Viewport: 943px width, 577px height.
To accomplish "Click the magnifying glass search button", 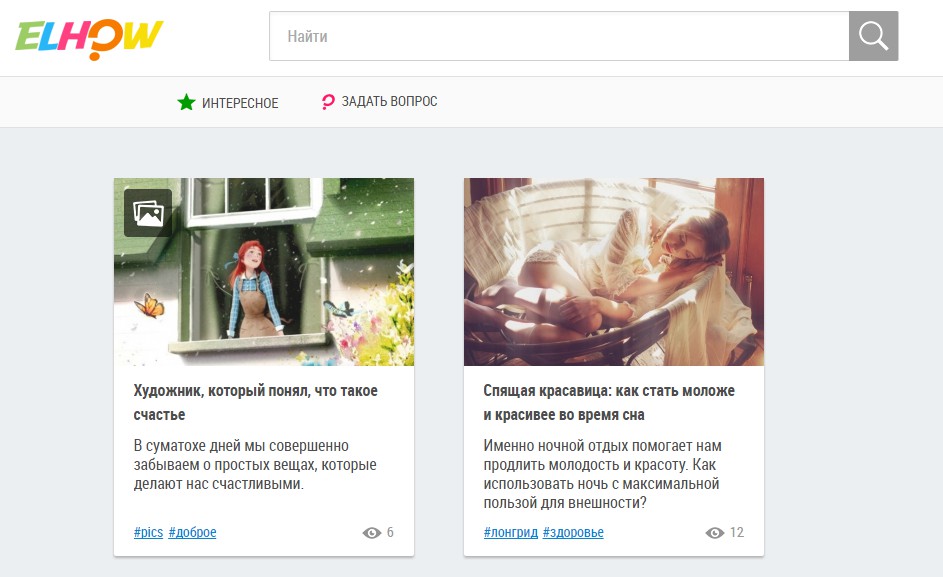I will point(873,36).
